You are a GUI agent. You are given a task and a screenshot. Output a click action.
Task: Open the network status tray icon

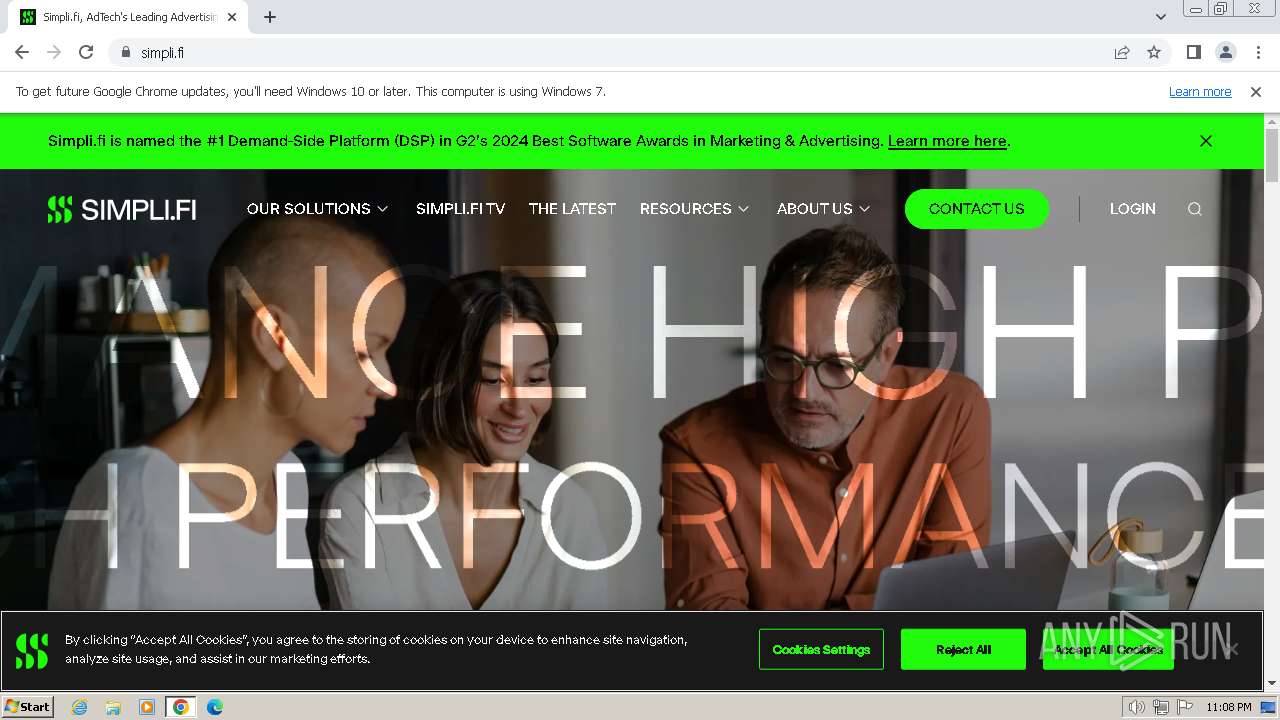tap(1160, 707)
